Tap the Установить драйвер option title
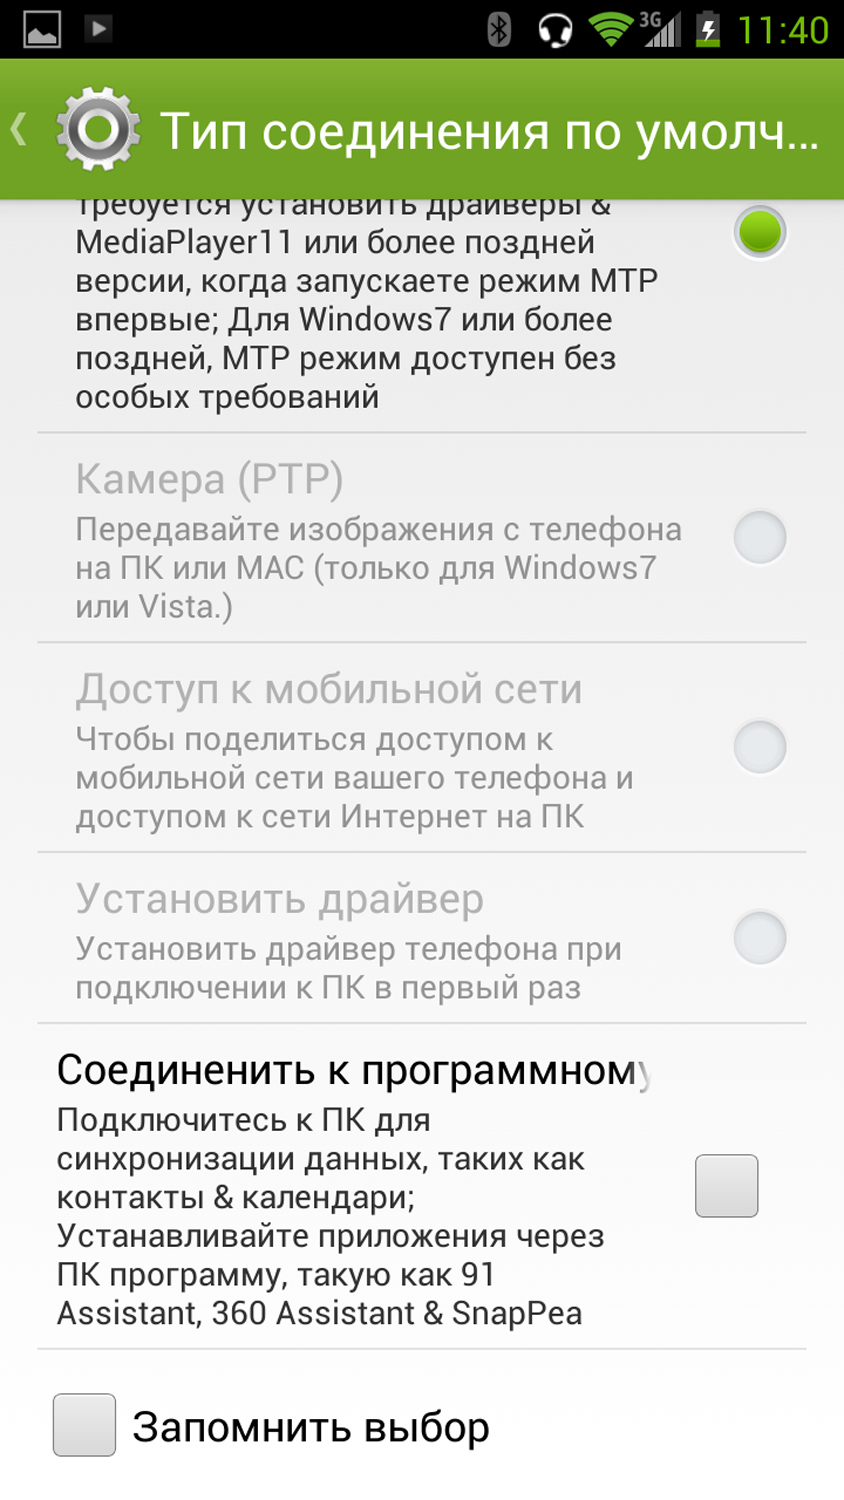844x1500 pixels. [x=280, y=899]
